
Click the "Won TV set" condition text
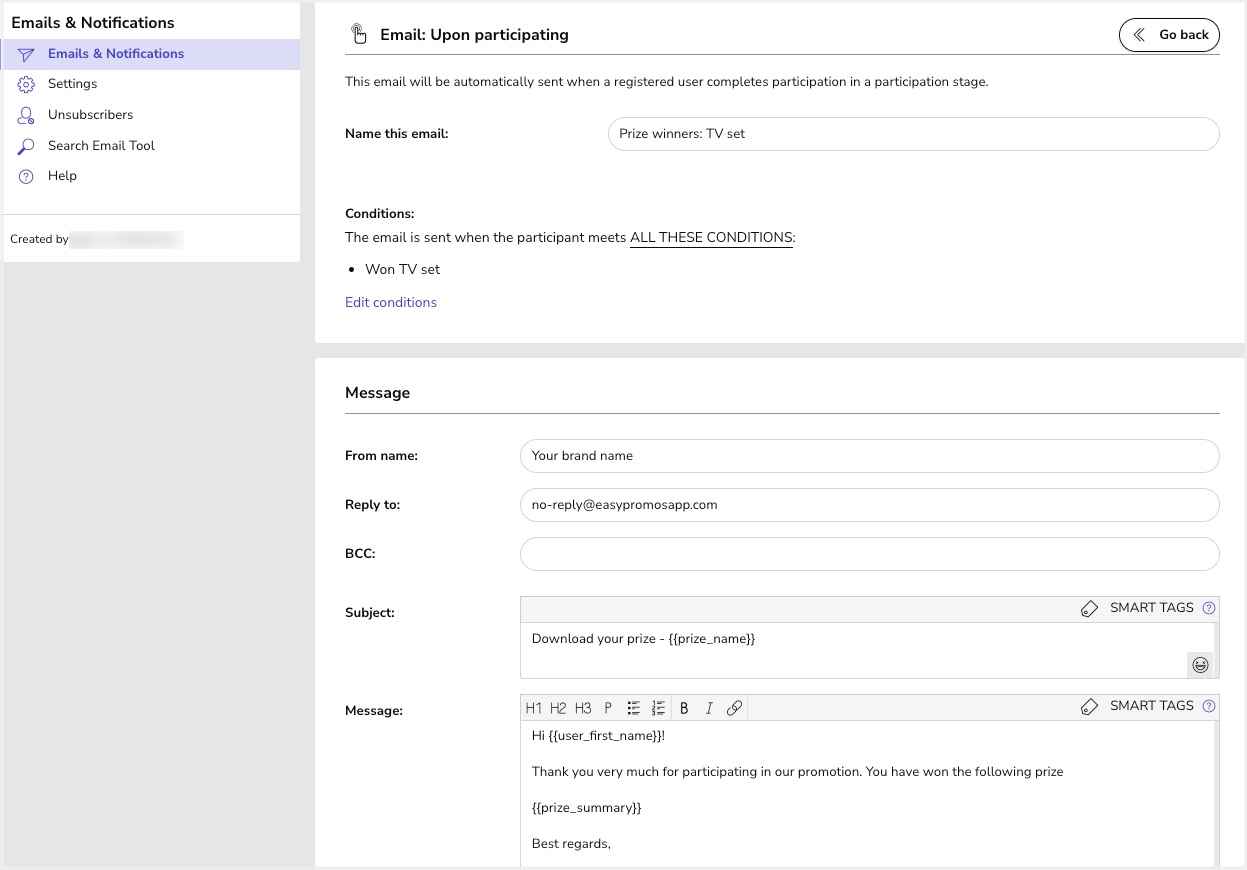[x=402, y=270]
